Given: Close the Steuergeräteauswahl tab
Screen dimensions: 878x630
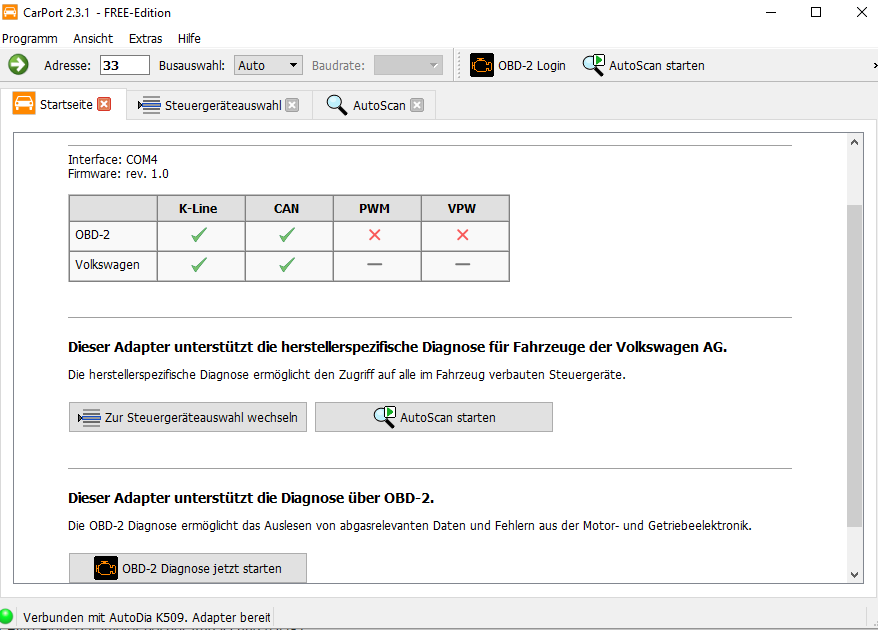Looking at the screenshot, I should click(x=292, y=105).
